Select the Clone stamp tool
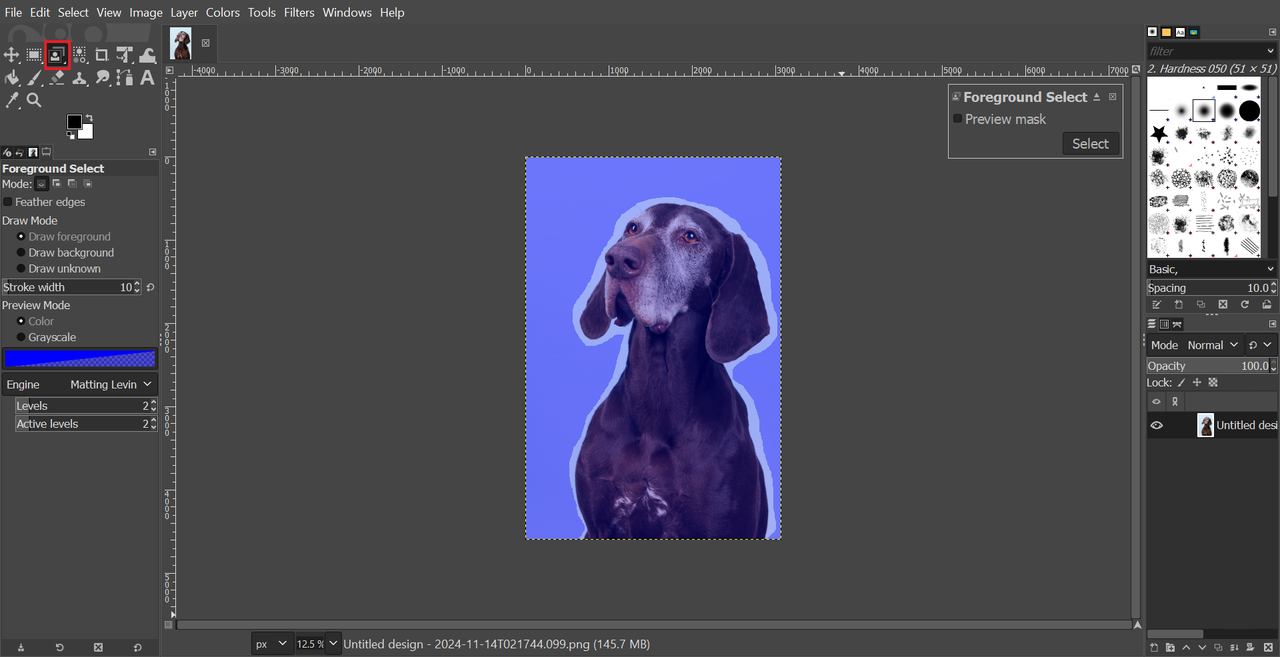The height and width of the screenshot is (657, 1280). point(79,77)
